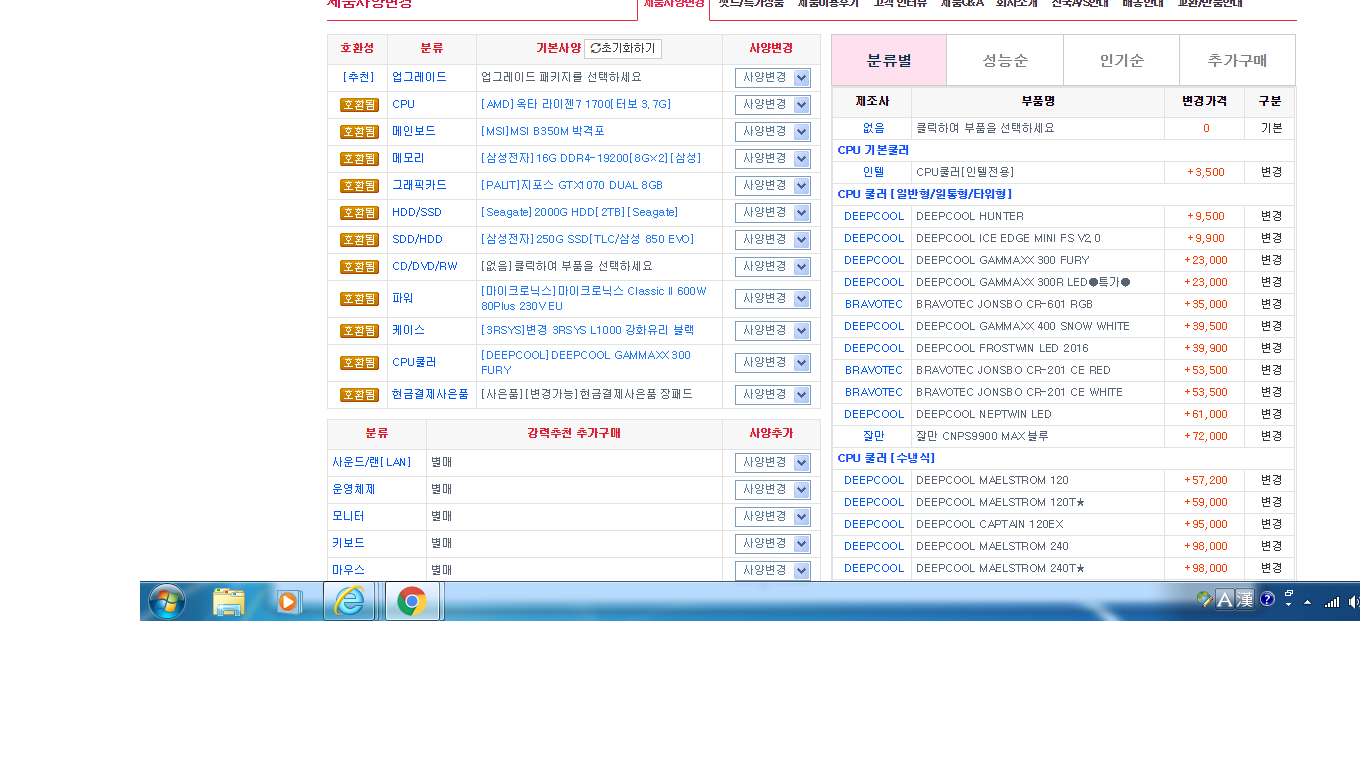Select DEEPCOOL ICE EDGE MINI FS V2.0

[1008, 238]
